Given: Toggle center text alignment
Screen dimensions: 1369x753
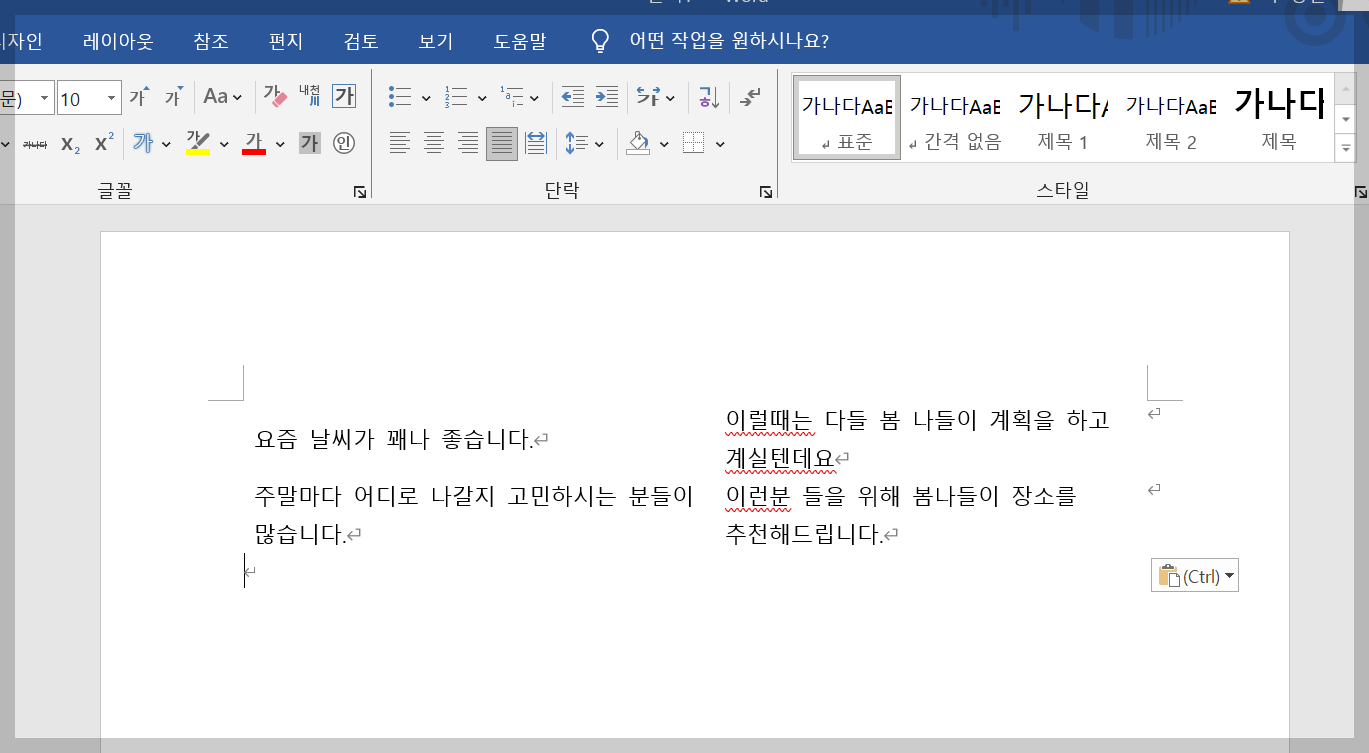Looking at the screenshot, I should (433, 143).
